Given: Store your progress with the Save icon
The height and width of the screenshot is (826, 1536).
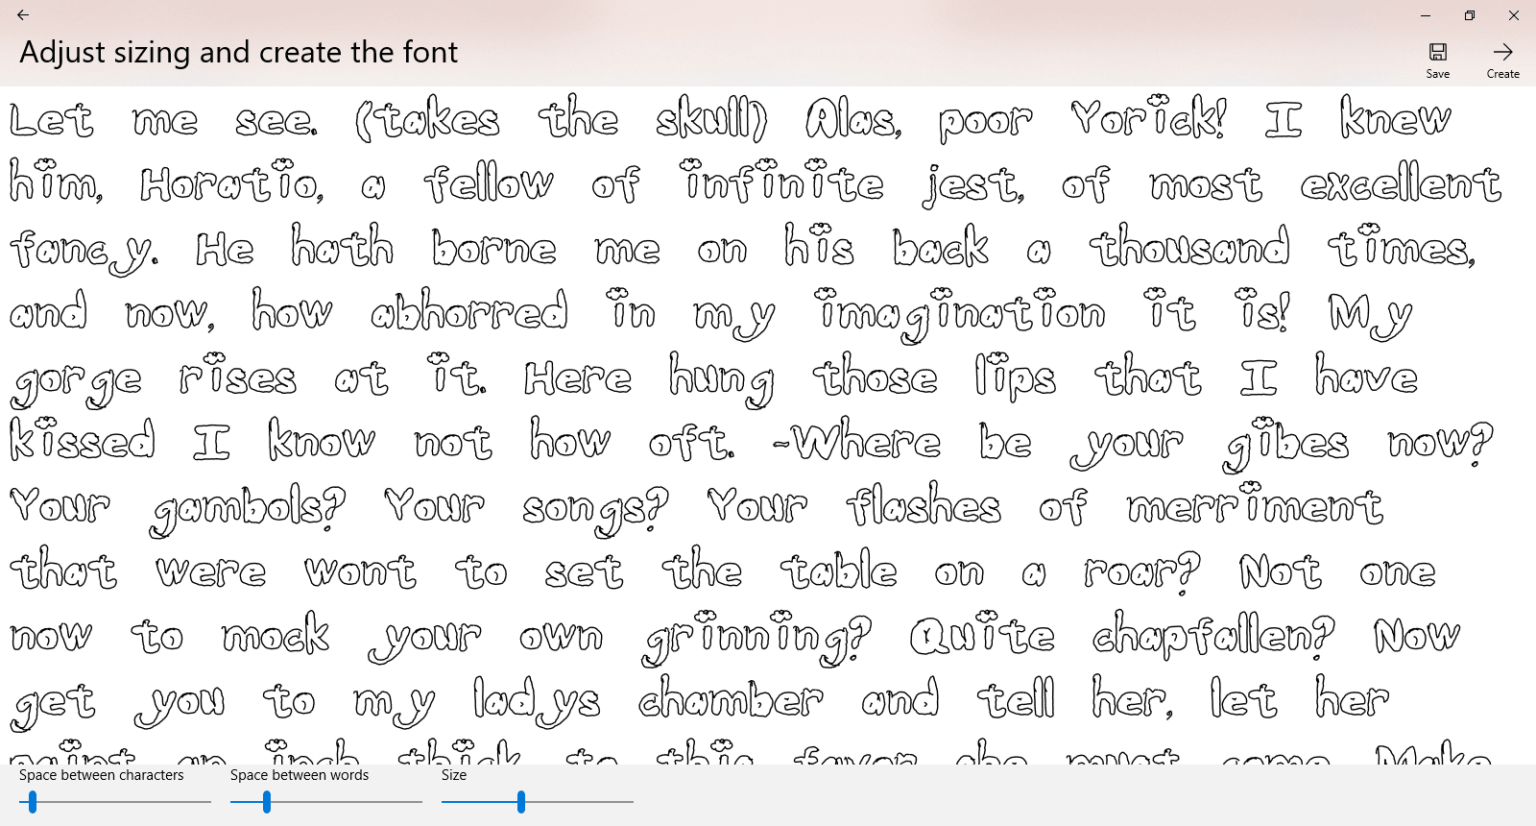Looking at the screenshot, I should (x=1438, y=50).
